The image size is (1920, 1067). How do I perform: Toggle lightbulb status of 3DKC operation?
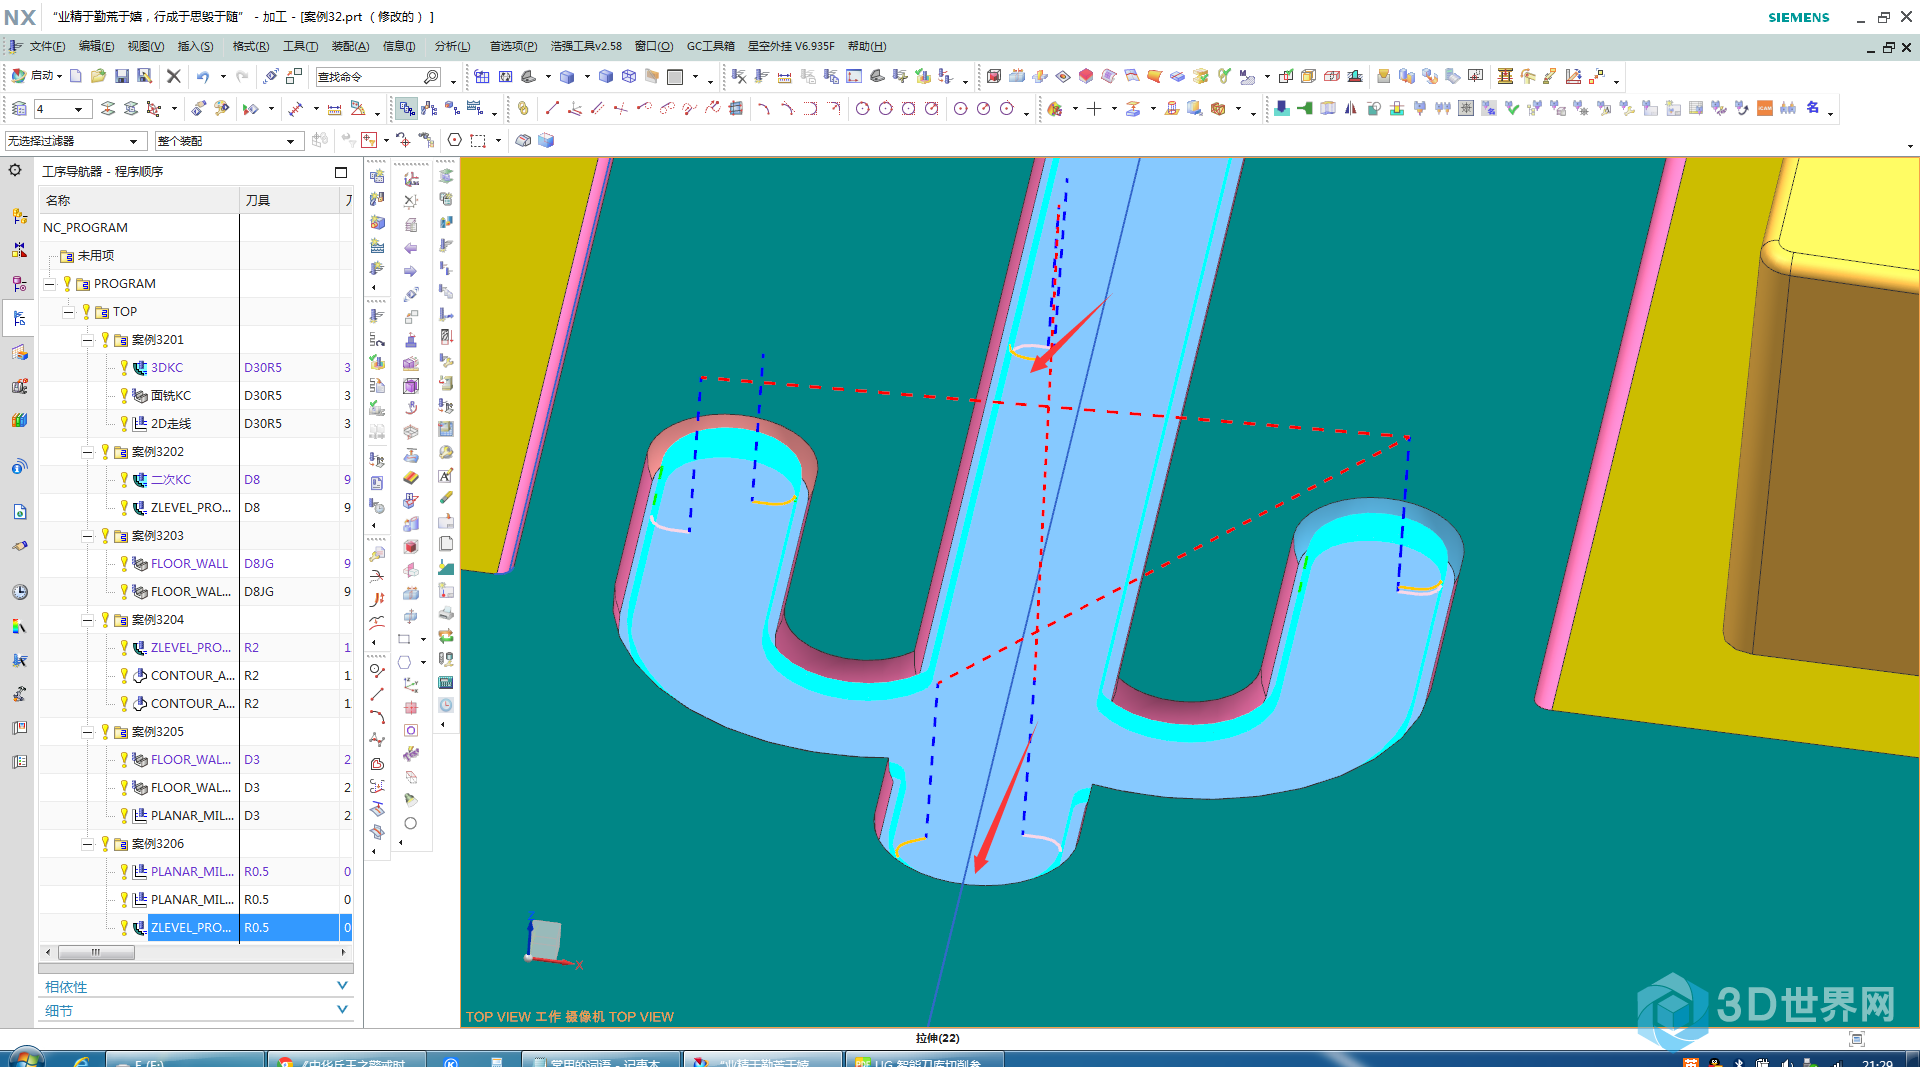point(124,367)
